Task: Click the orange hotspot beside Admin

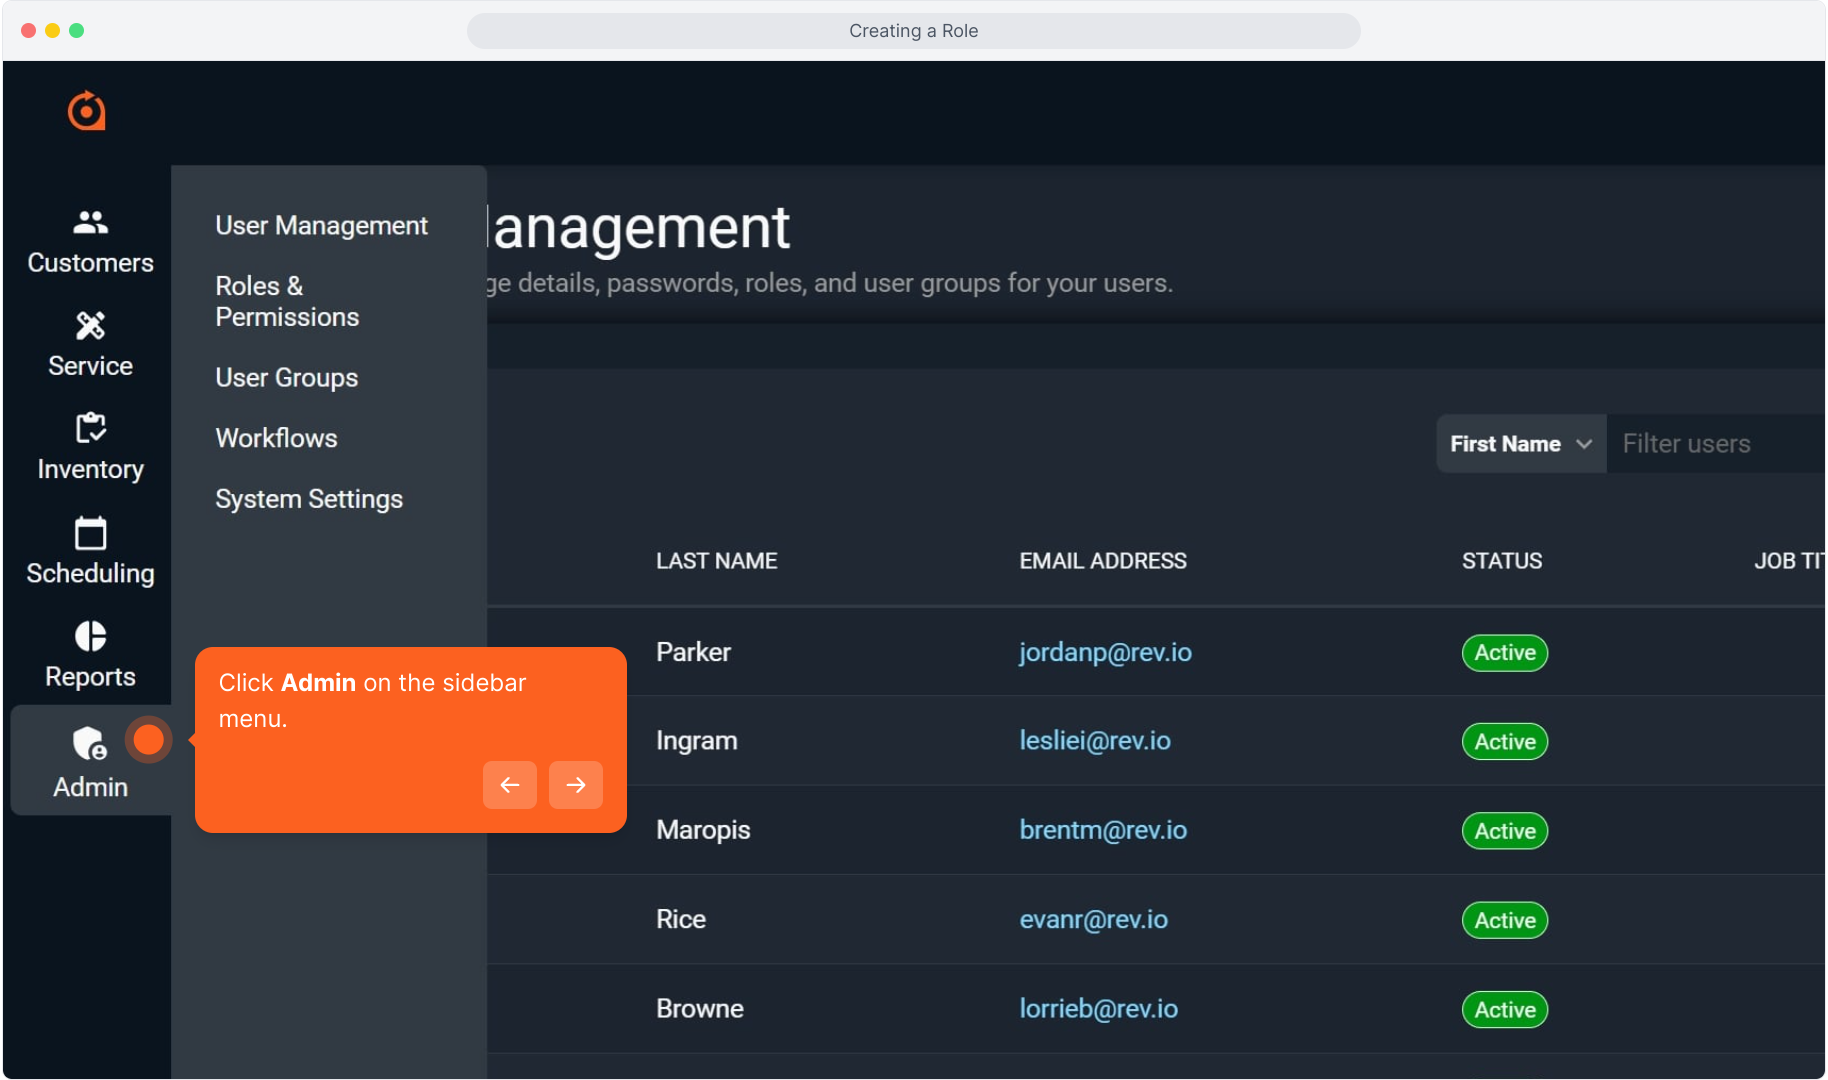Action: (x=149, y=740)
